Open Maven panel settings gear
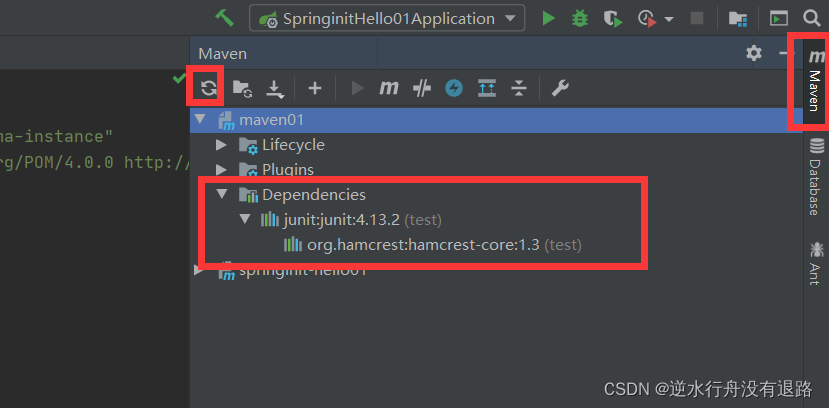829x408 pixels. [754, 53]
